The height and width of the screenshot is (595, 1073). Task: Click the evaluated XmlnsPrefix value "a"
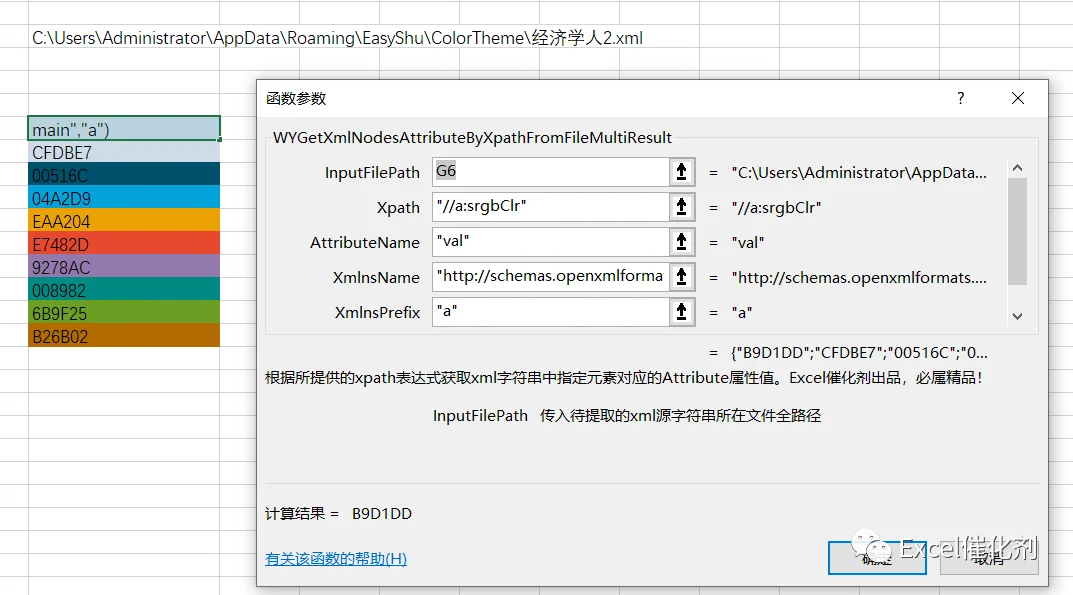point(742,312)
